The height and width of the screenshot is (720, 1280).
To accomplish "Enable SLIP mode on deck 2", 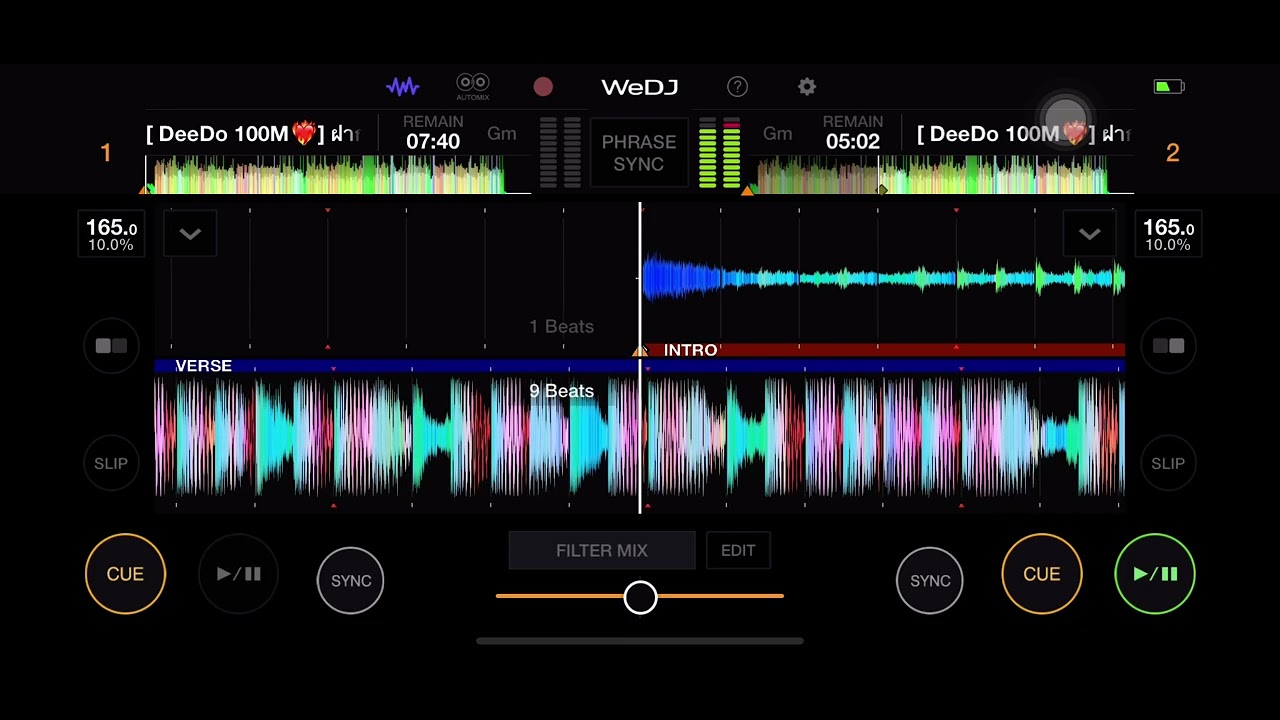I will [1168, 464].
